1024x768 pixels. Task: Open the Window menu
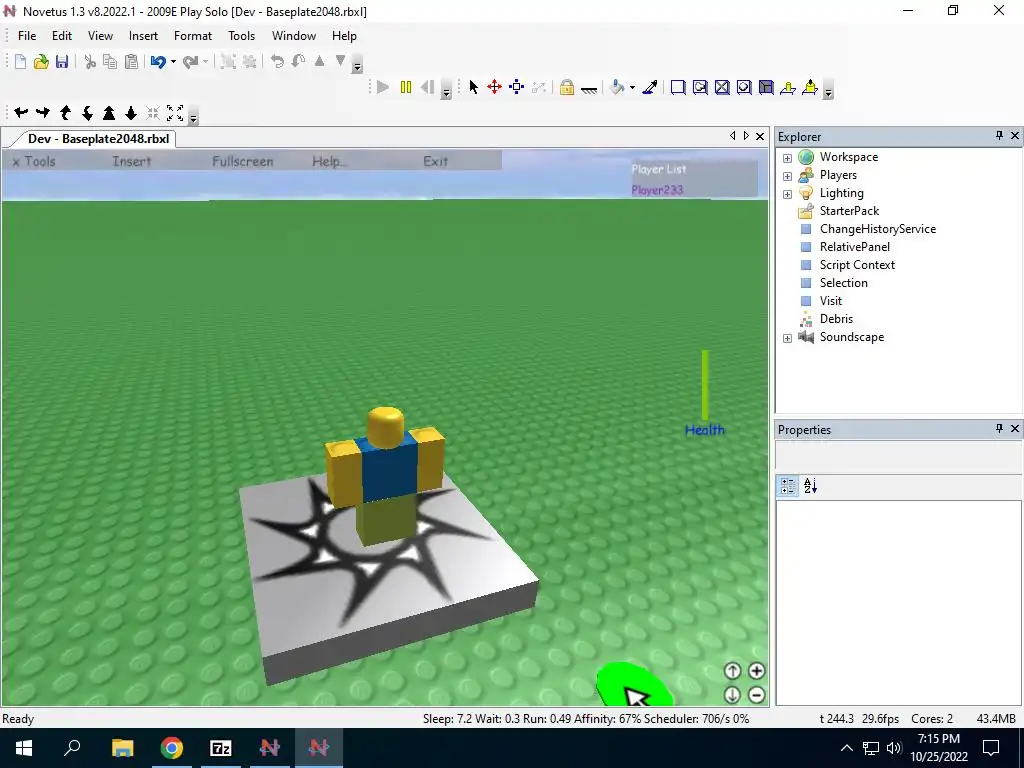click(x=294, y=36)
